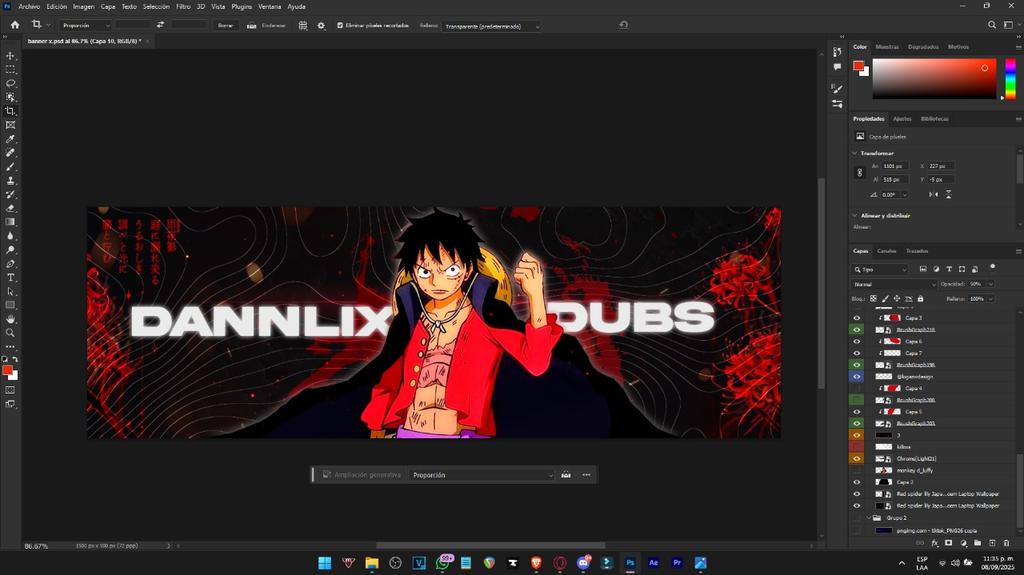The width and height of the screenshot is (1024, 575).
Task: Open crop overlay grid options
Action: (x=303, y=25)
